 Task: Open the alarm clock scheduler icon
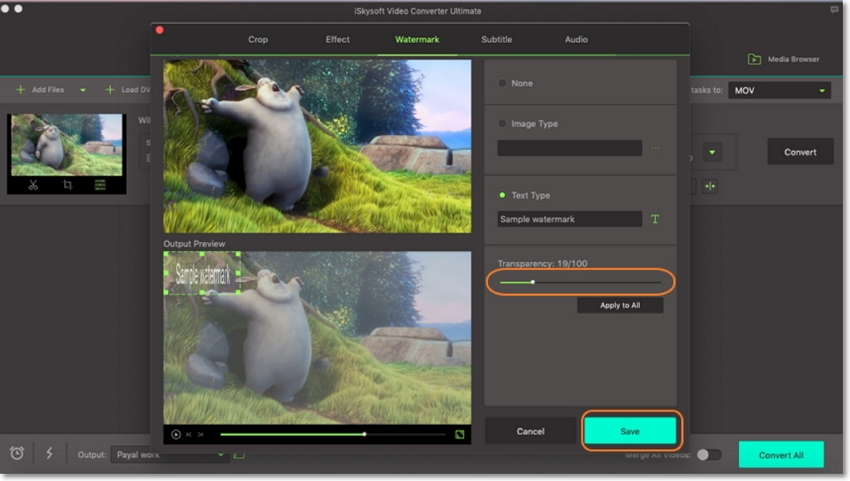(x=17, y=454)
